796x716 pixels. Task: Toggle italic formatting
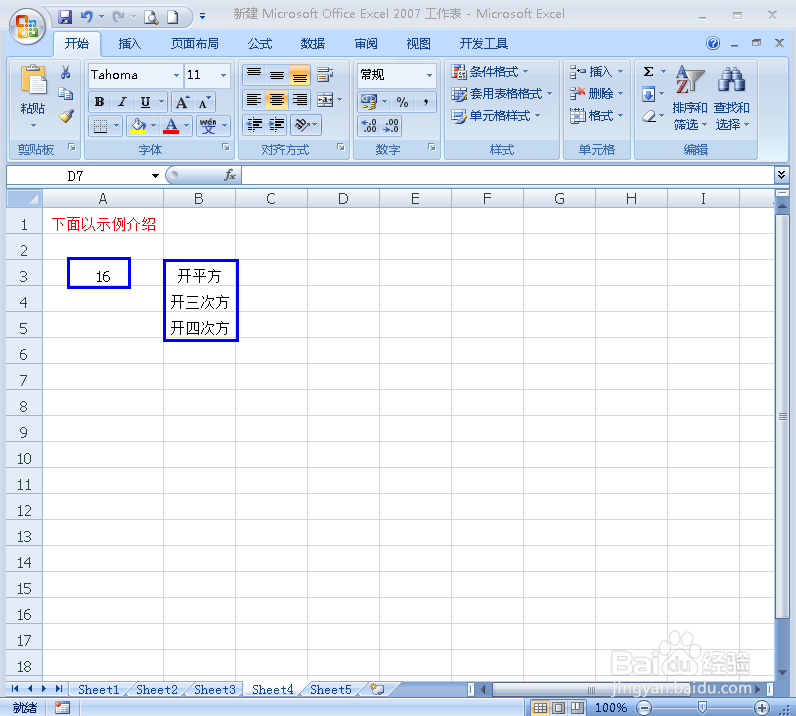pos(122,102)
